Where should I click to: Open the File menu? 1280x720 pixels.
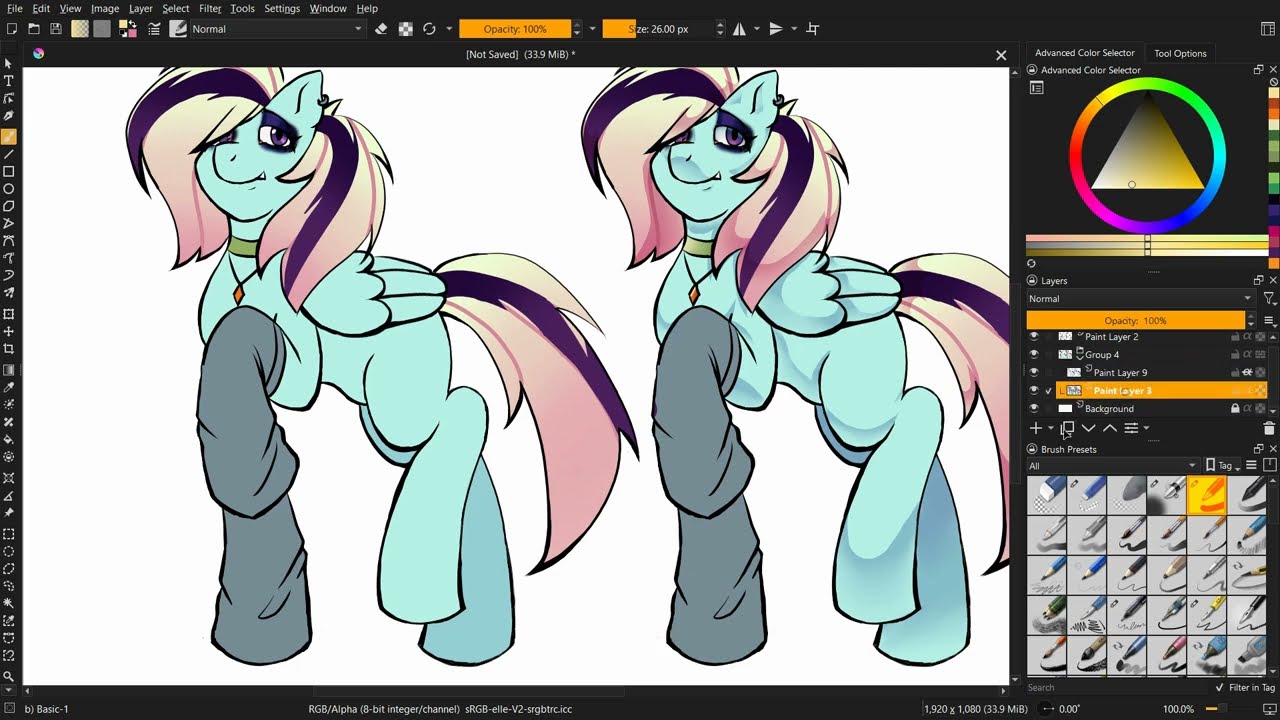point(14,8)
